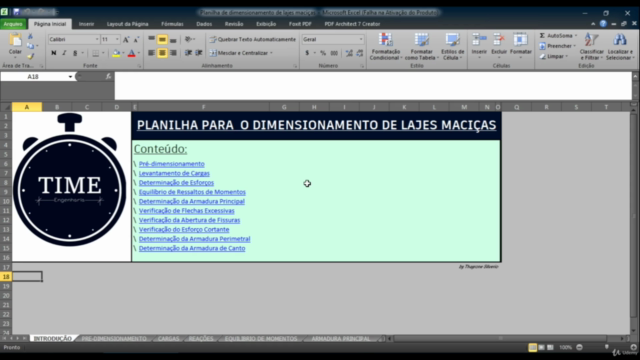Toggle bottom vertical alignment
Image resolution: width=640 pixels, height=360 pixels.
(173, 39)
